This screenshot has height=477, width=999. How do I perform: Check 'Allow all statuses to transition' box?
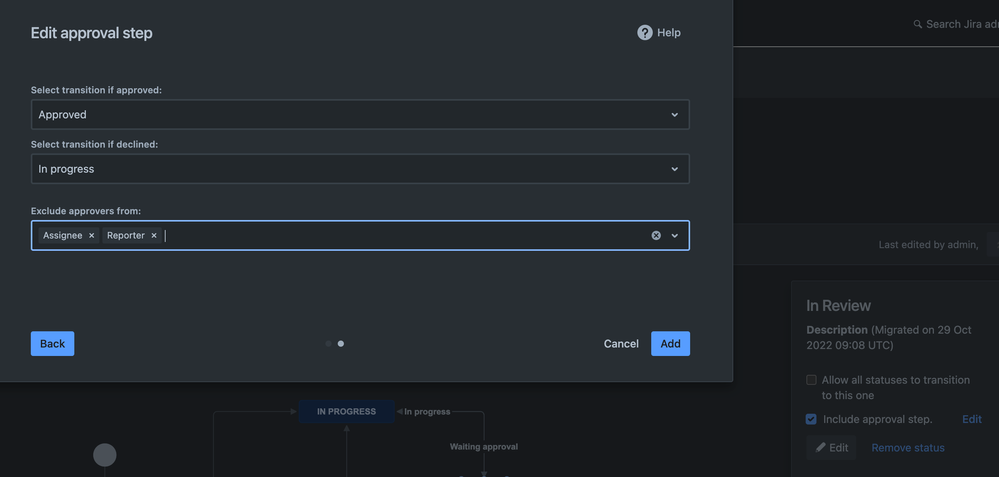click(x=811, y=380)
